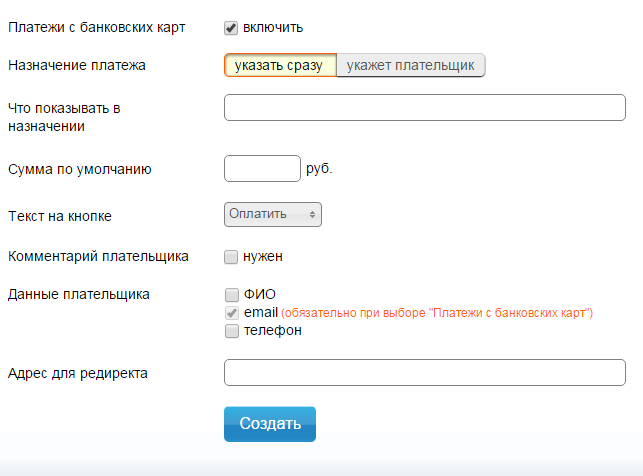Screen dimensions: 643x476
Task: Check the "нужен" payer comment checkbox
Action: (231, 257)
